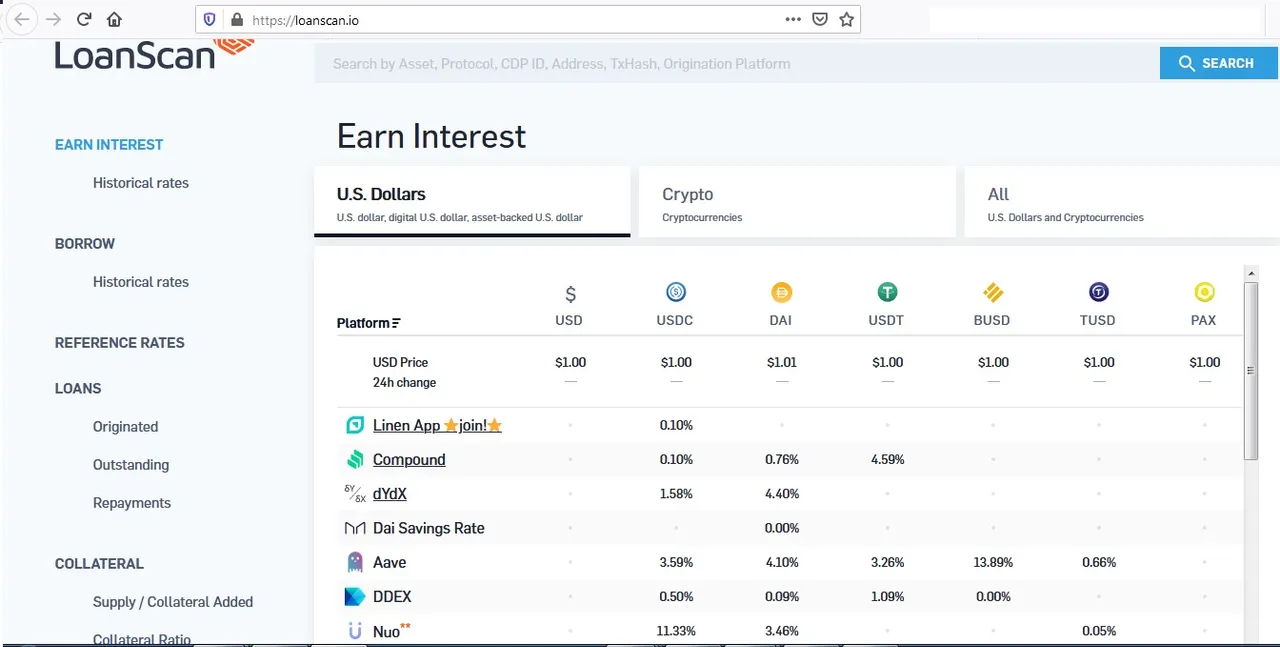The height and width of the screenshot is (647, 1280).
Task: Open the Earn Interest section
Action: click(x=109, y=145)
